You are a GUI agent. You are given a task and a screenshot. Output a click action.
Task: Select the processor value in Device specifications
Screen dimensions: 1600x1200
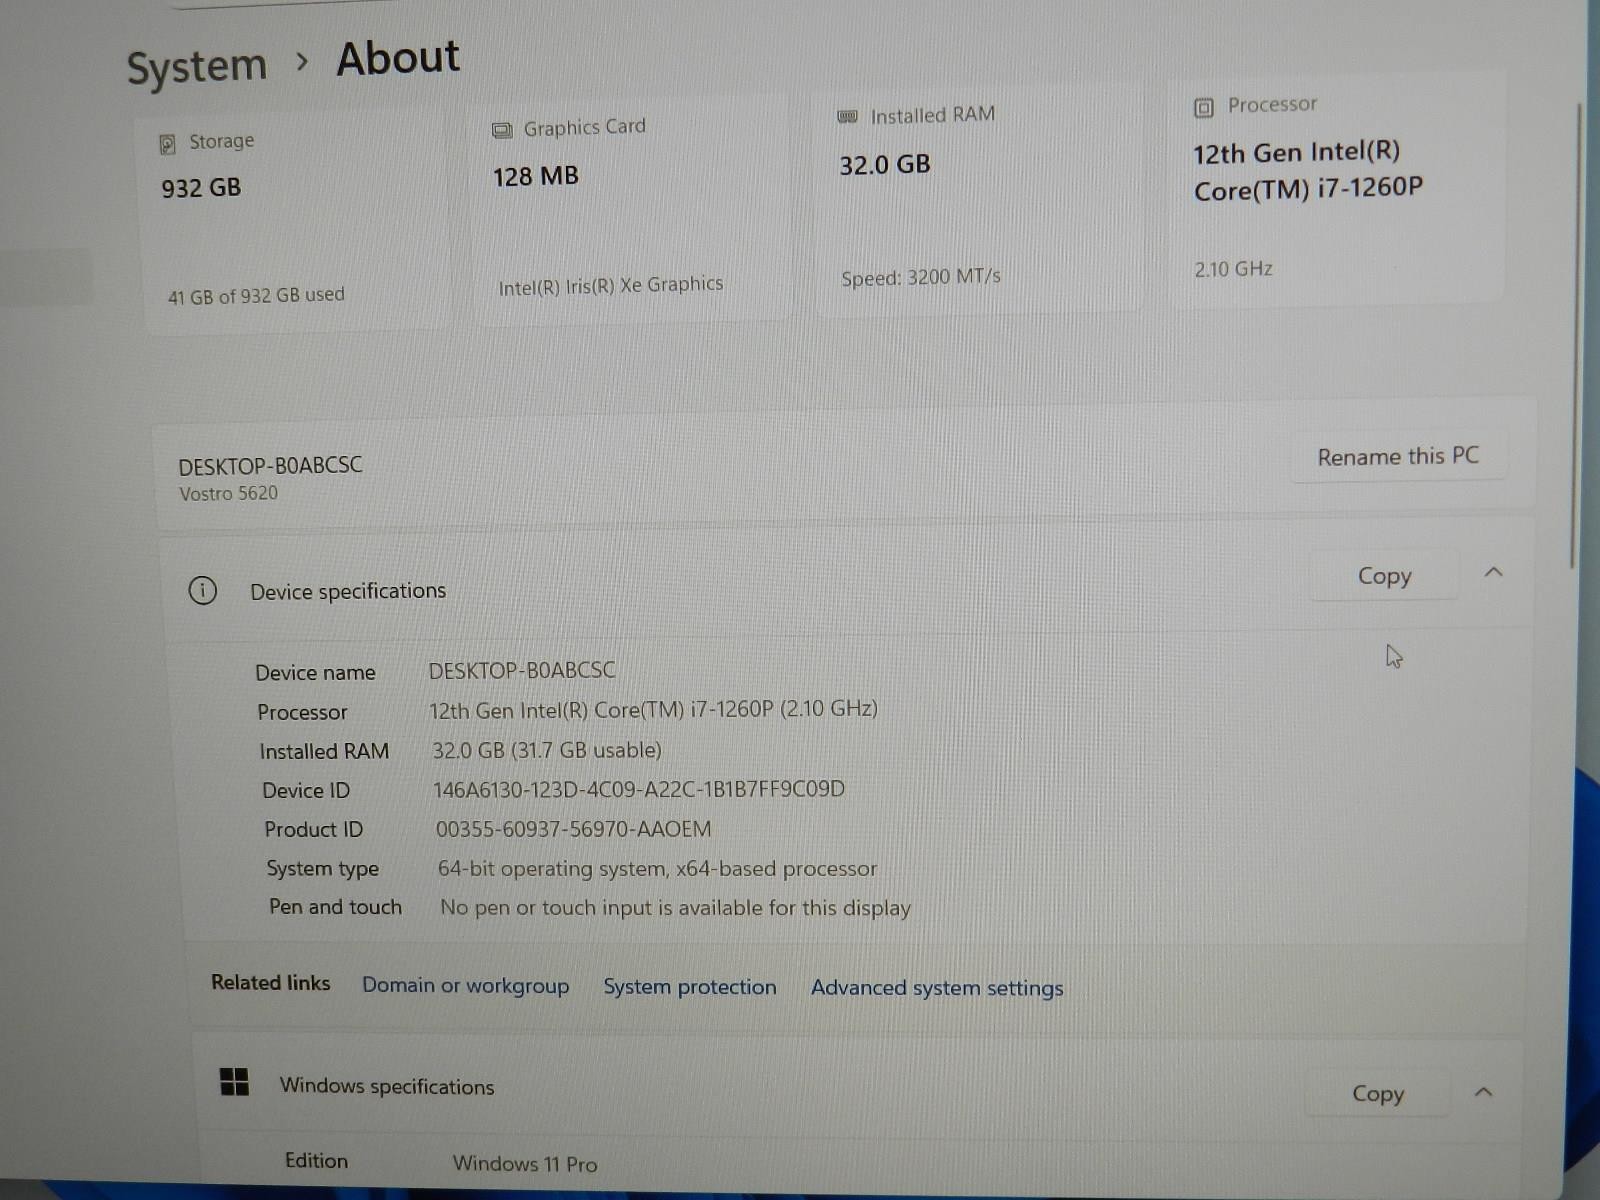click(x=653, y=709)
